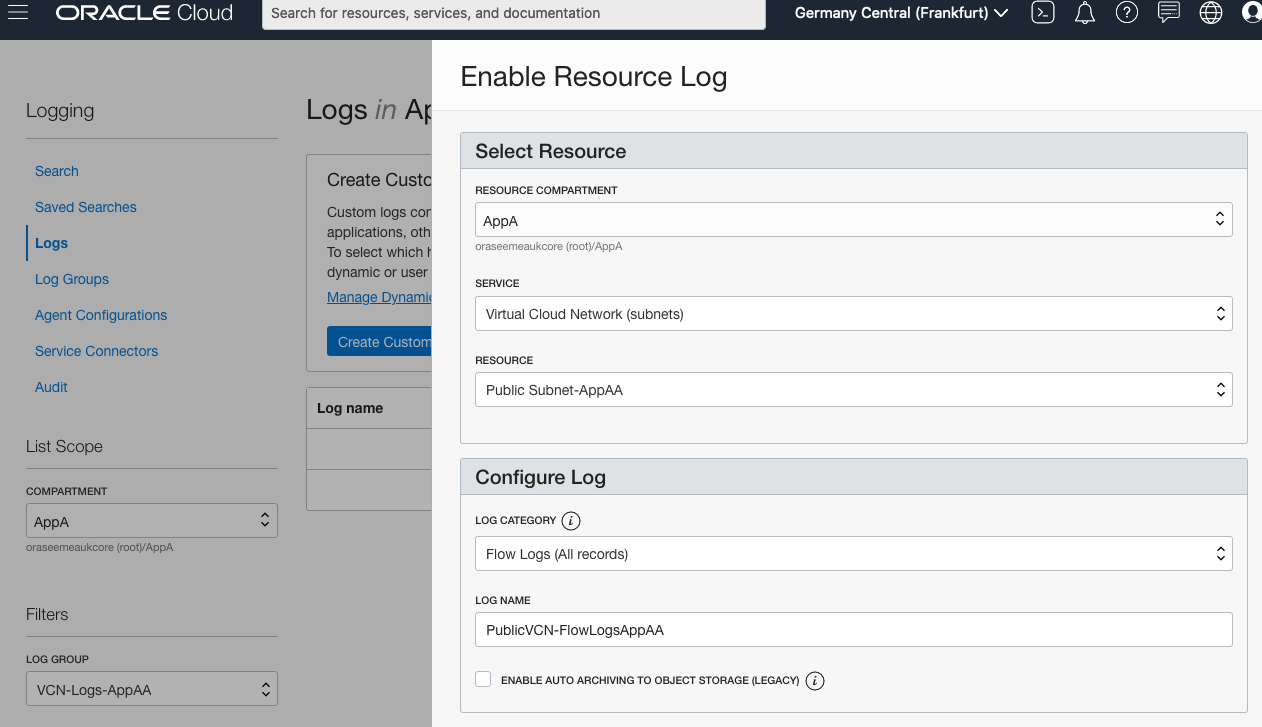Image resolution: width=1262 pixels, height=727 pixels.
Task: Click the Log Name input field
Action: click(x=853, y=630)
